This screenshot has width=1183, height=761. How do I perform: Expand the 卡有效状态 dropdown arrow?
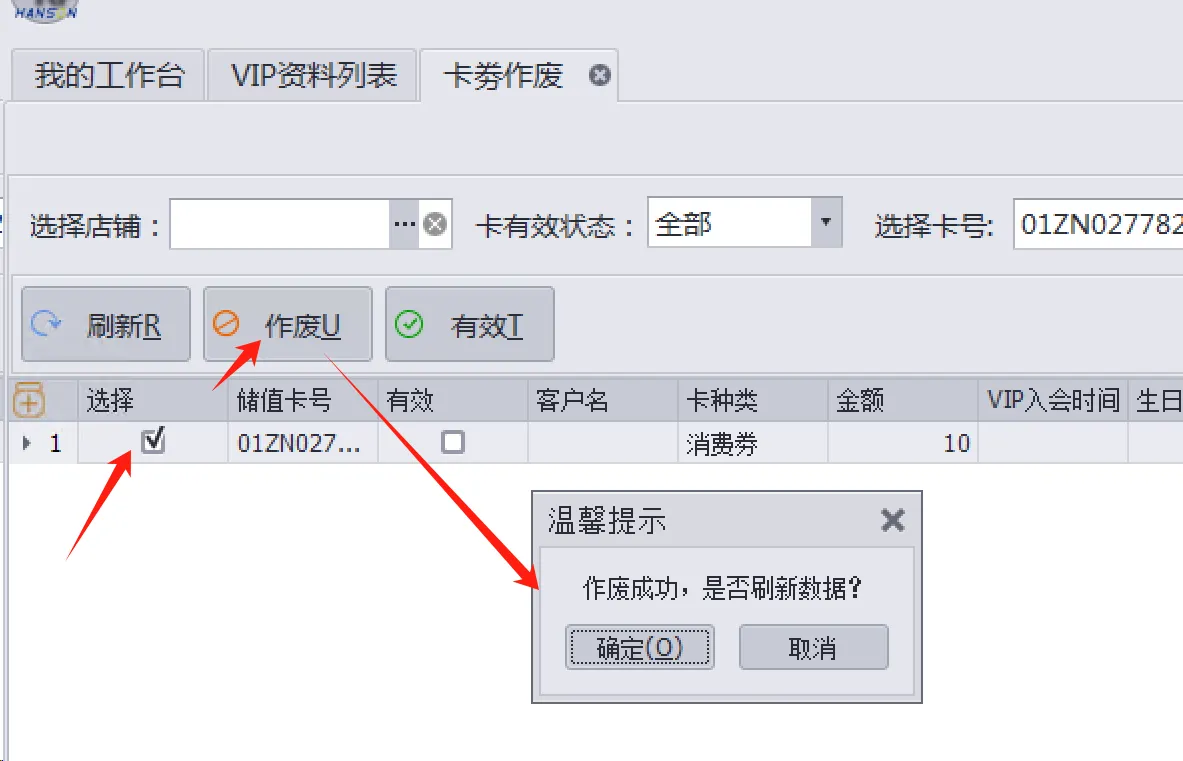826,222
